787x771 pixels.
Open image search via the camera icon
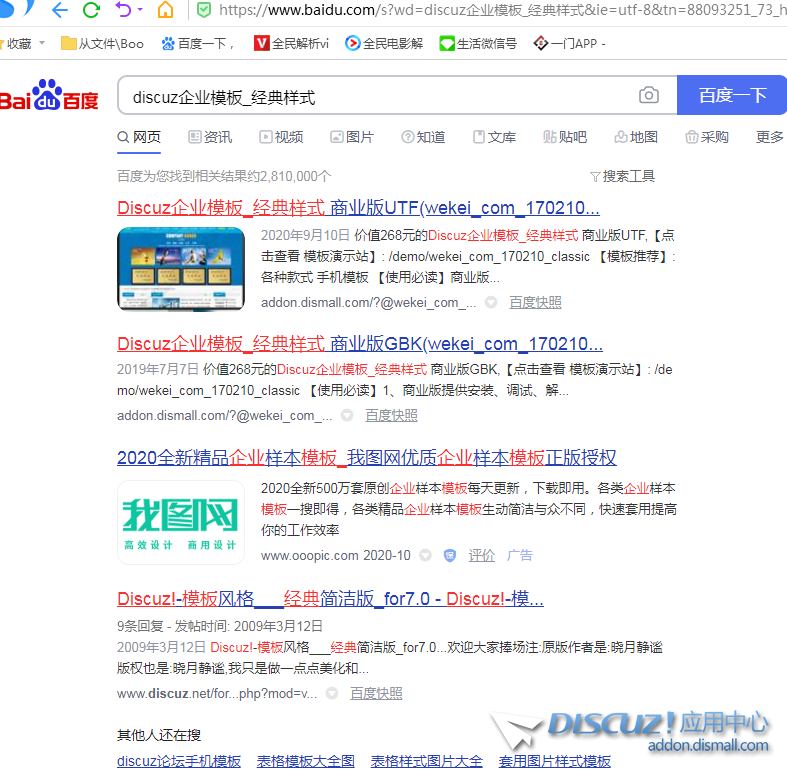(x=648, y=95)
